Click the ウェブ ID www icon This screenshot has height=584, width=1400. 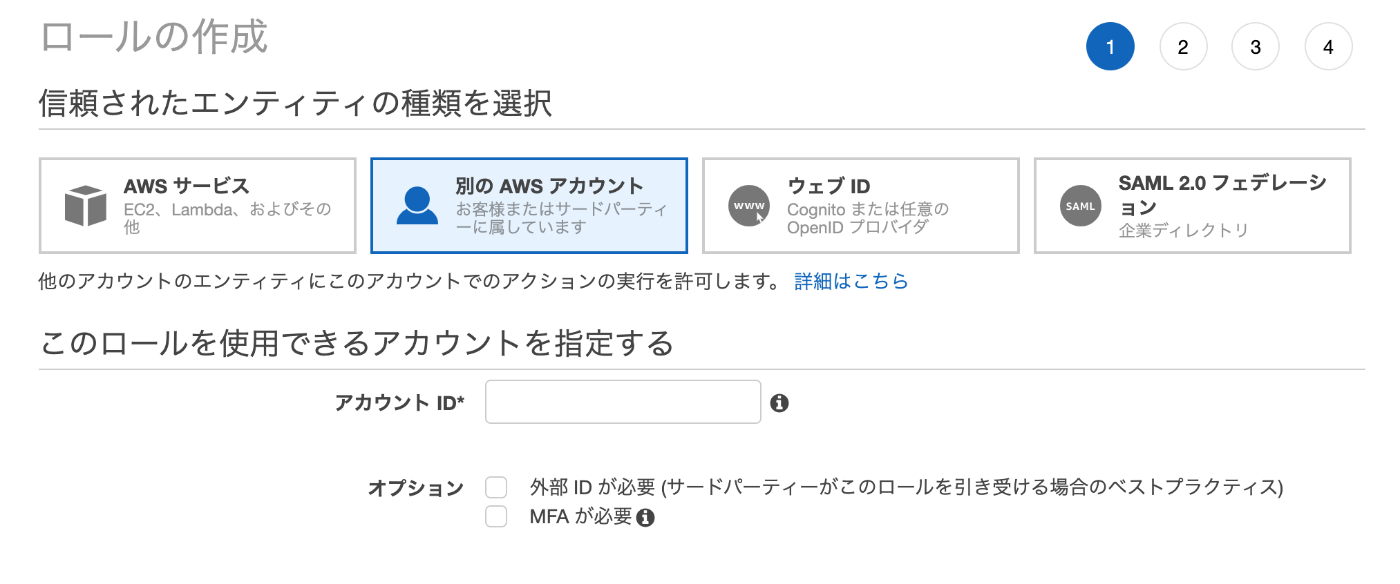749,206
